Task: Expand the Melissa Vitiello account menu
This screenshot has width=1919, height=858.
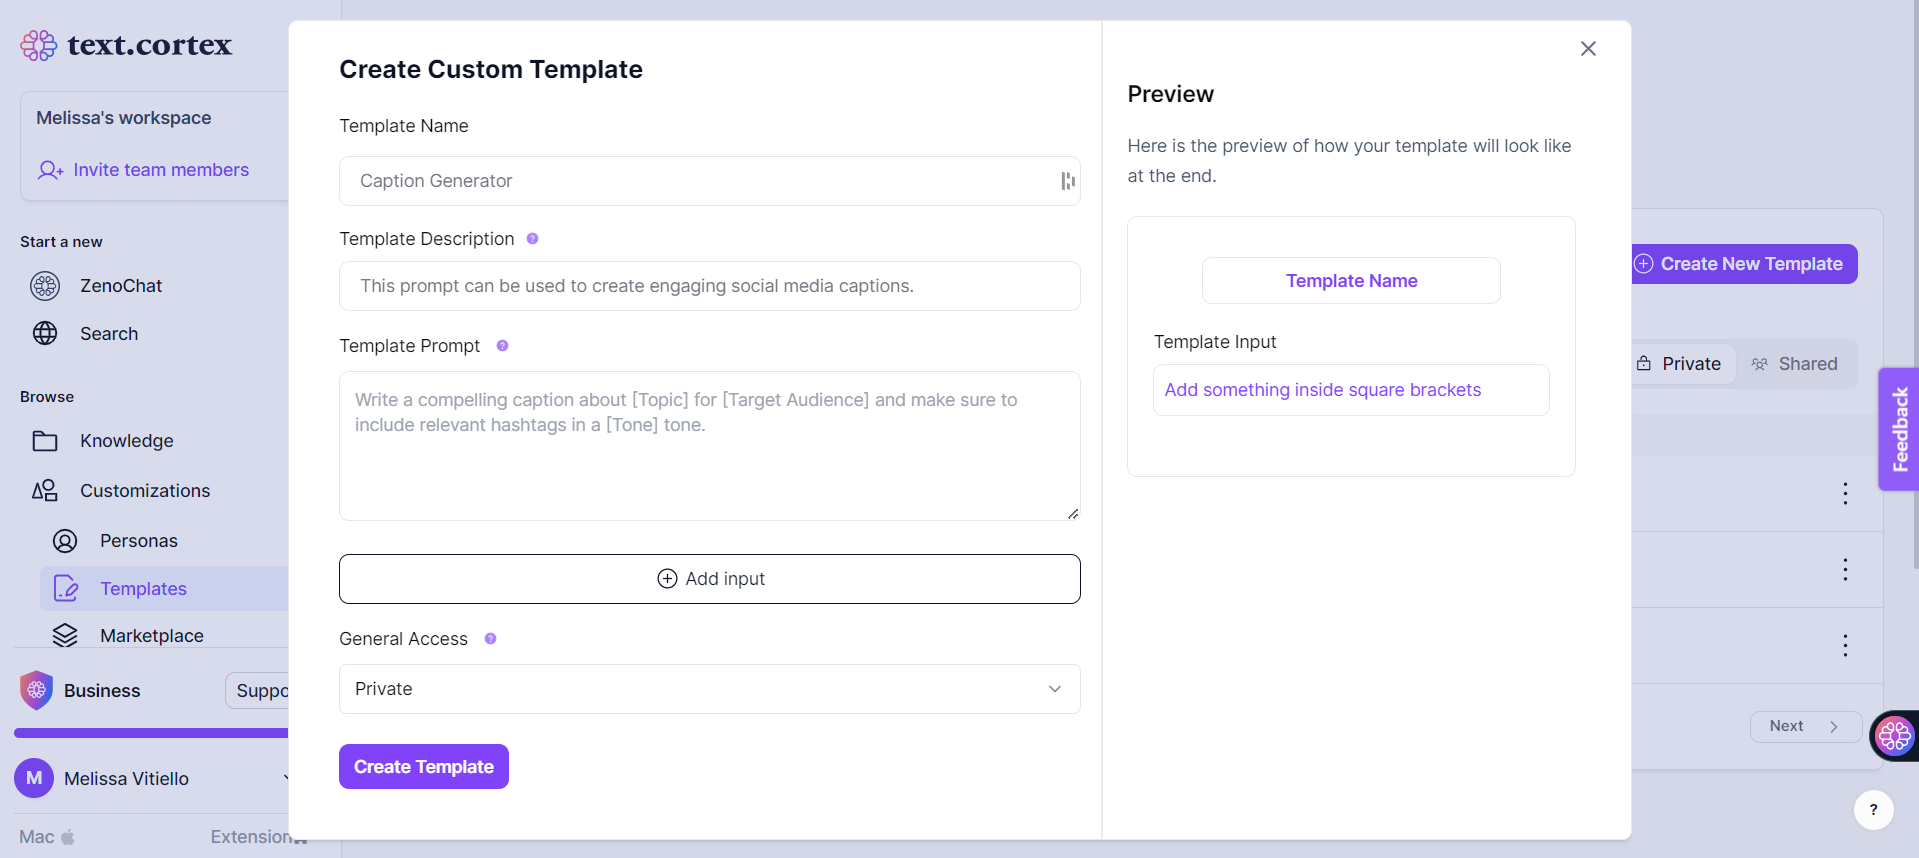Action: coord(286,778)
